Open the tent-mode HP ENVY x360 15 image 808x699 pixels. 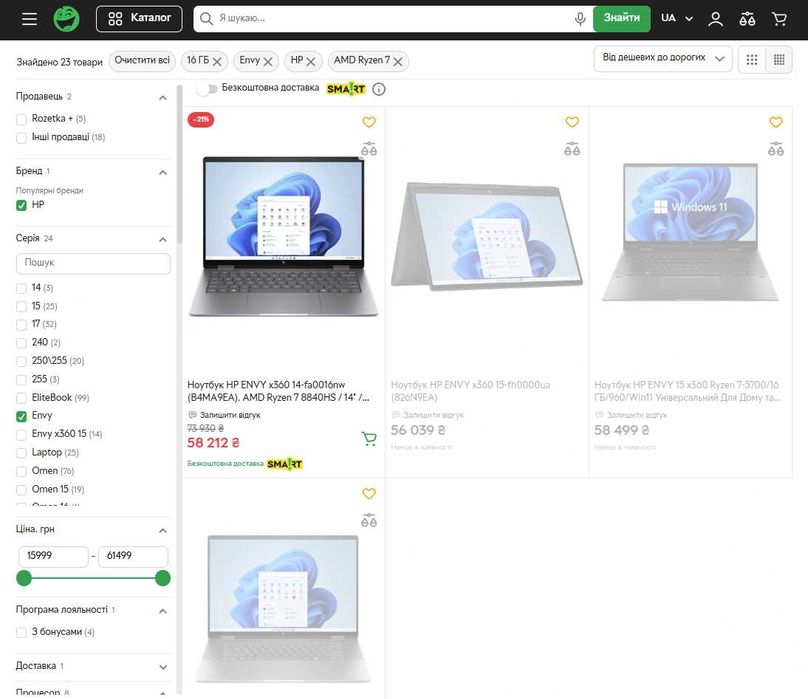point(486,236)
